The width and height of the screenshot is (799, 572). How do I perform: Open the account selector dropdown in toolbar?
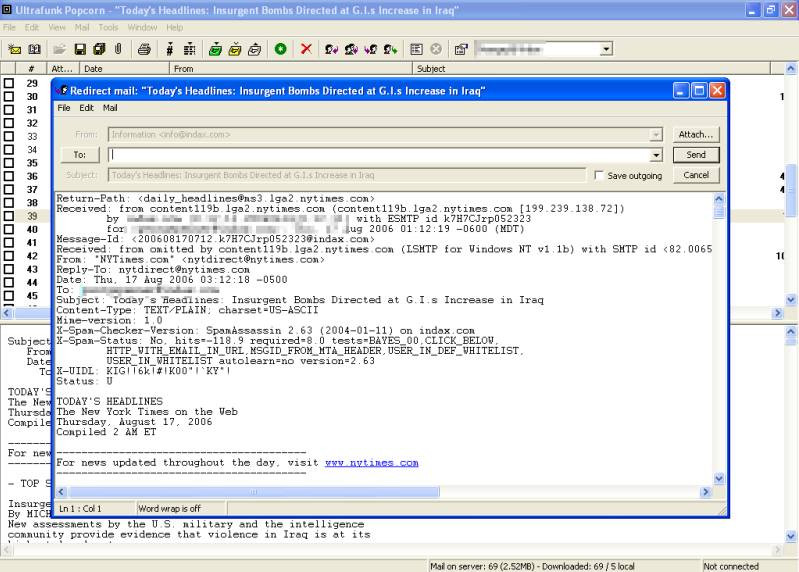click(x=606, y=49)
